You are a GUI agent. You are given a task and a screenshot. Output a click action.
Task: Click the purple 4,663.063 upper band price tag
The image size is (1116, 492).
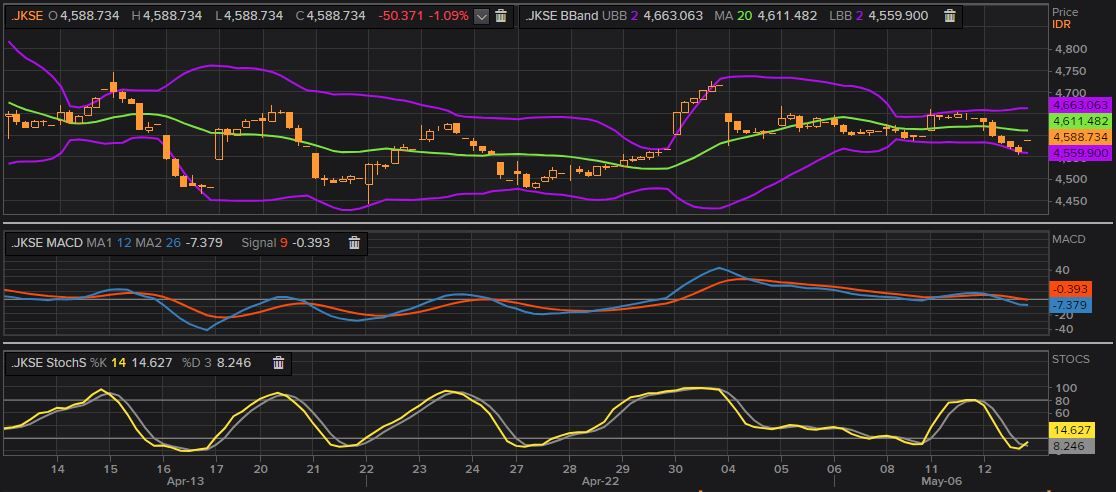(1080, 105)
